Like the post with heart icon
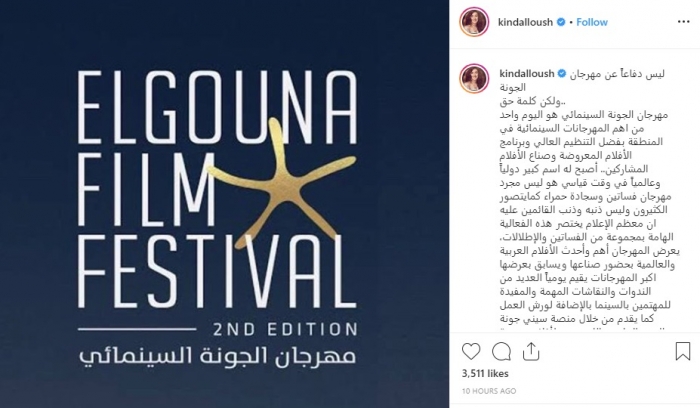The image size is (700, 408). 471,352
